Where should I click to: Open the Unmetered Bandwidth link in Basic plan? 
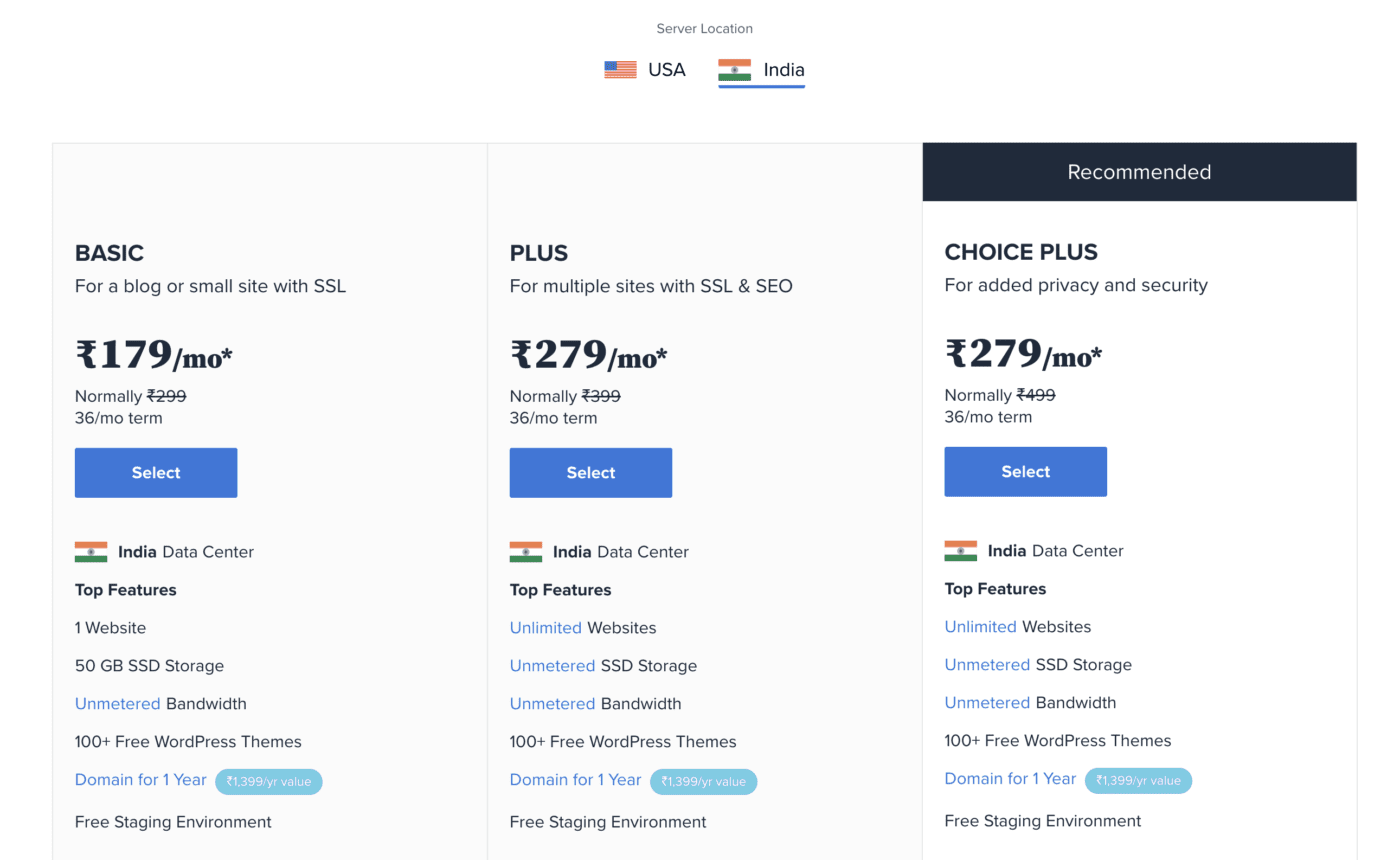tap(118, 704)
